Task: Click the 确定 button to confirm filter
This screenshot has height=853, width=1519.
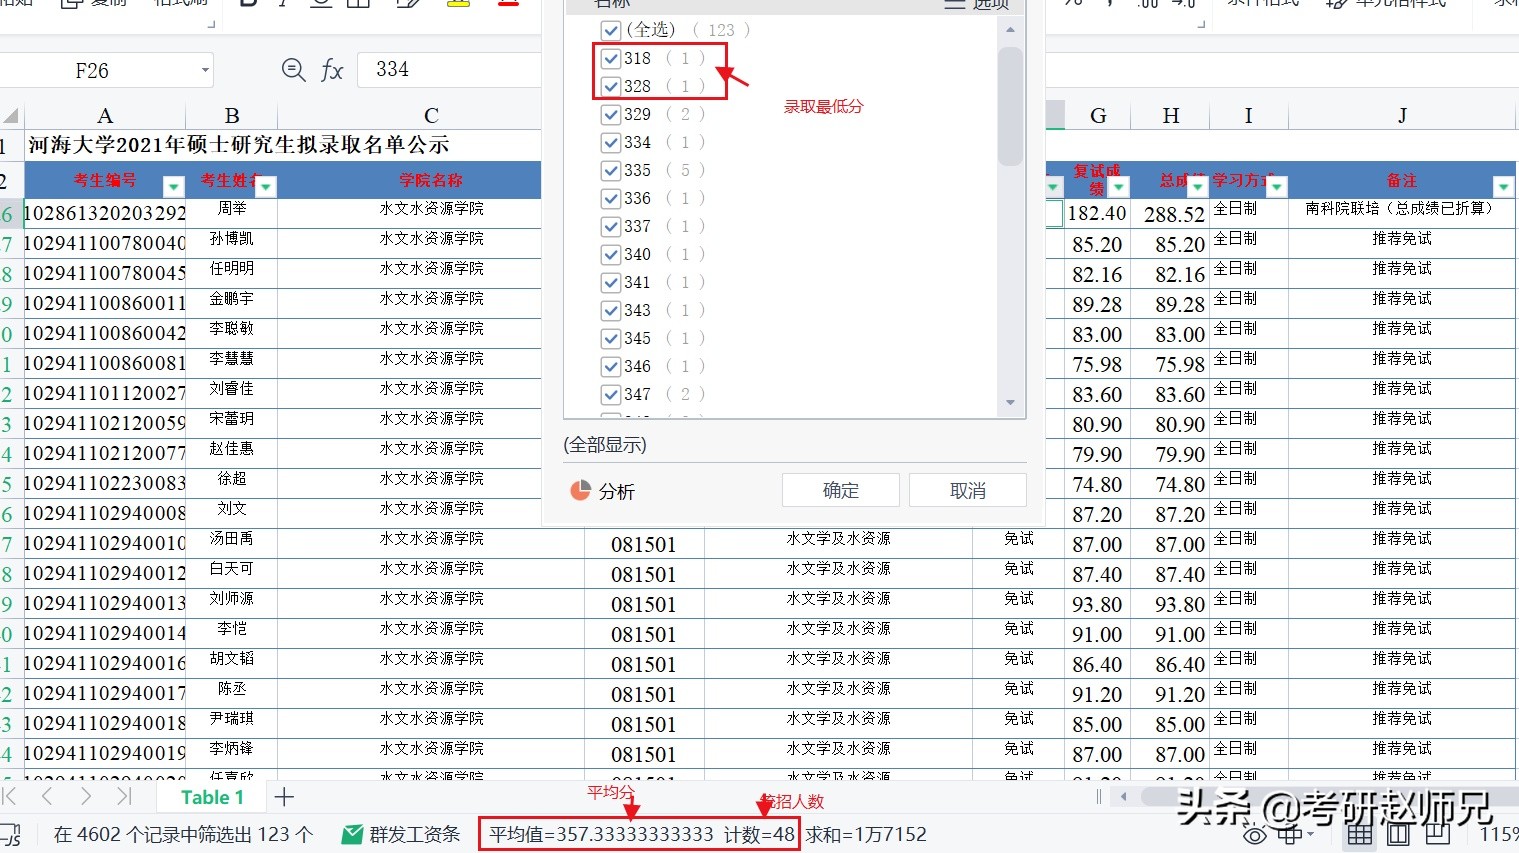Action: click(x=840, y=489)
